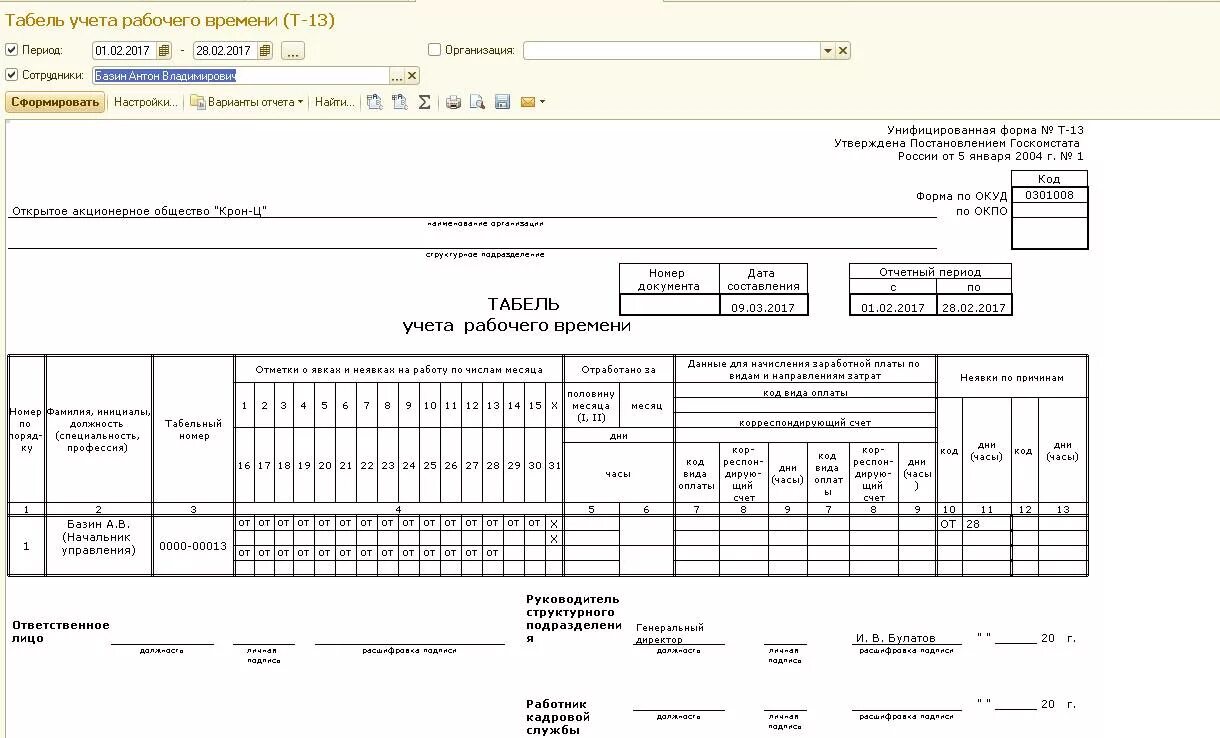Open calendar for period end date 28.02.2017
The image size is (1220, 738).
pyautogui.click(x=264, y=50)
